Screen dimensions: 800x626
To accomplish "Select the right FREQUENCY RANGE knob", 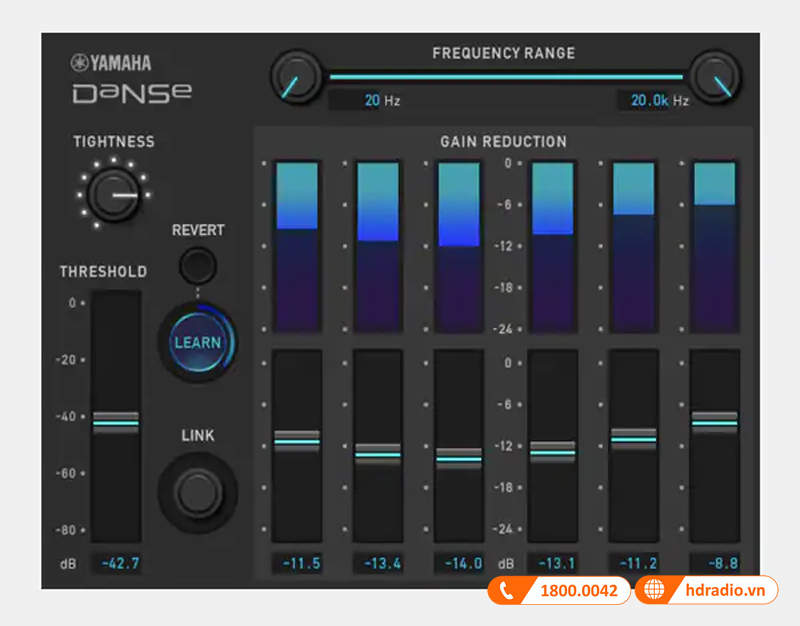I will (716, 77).
